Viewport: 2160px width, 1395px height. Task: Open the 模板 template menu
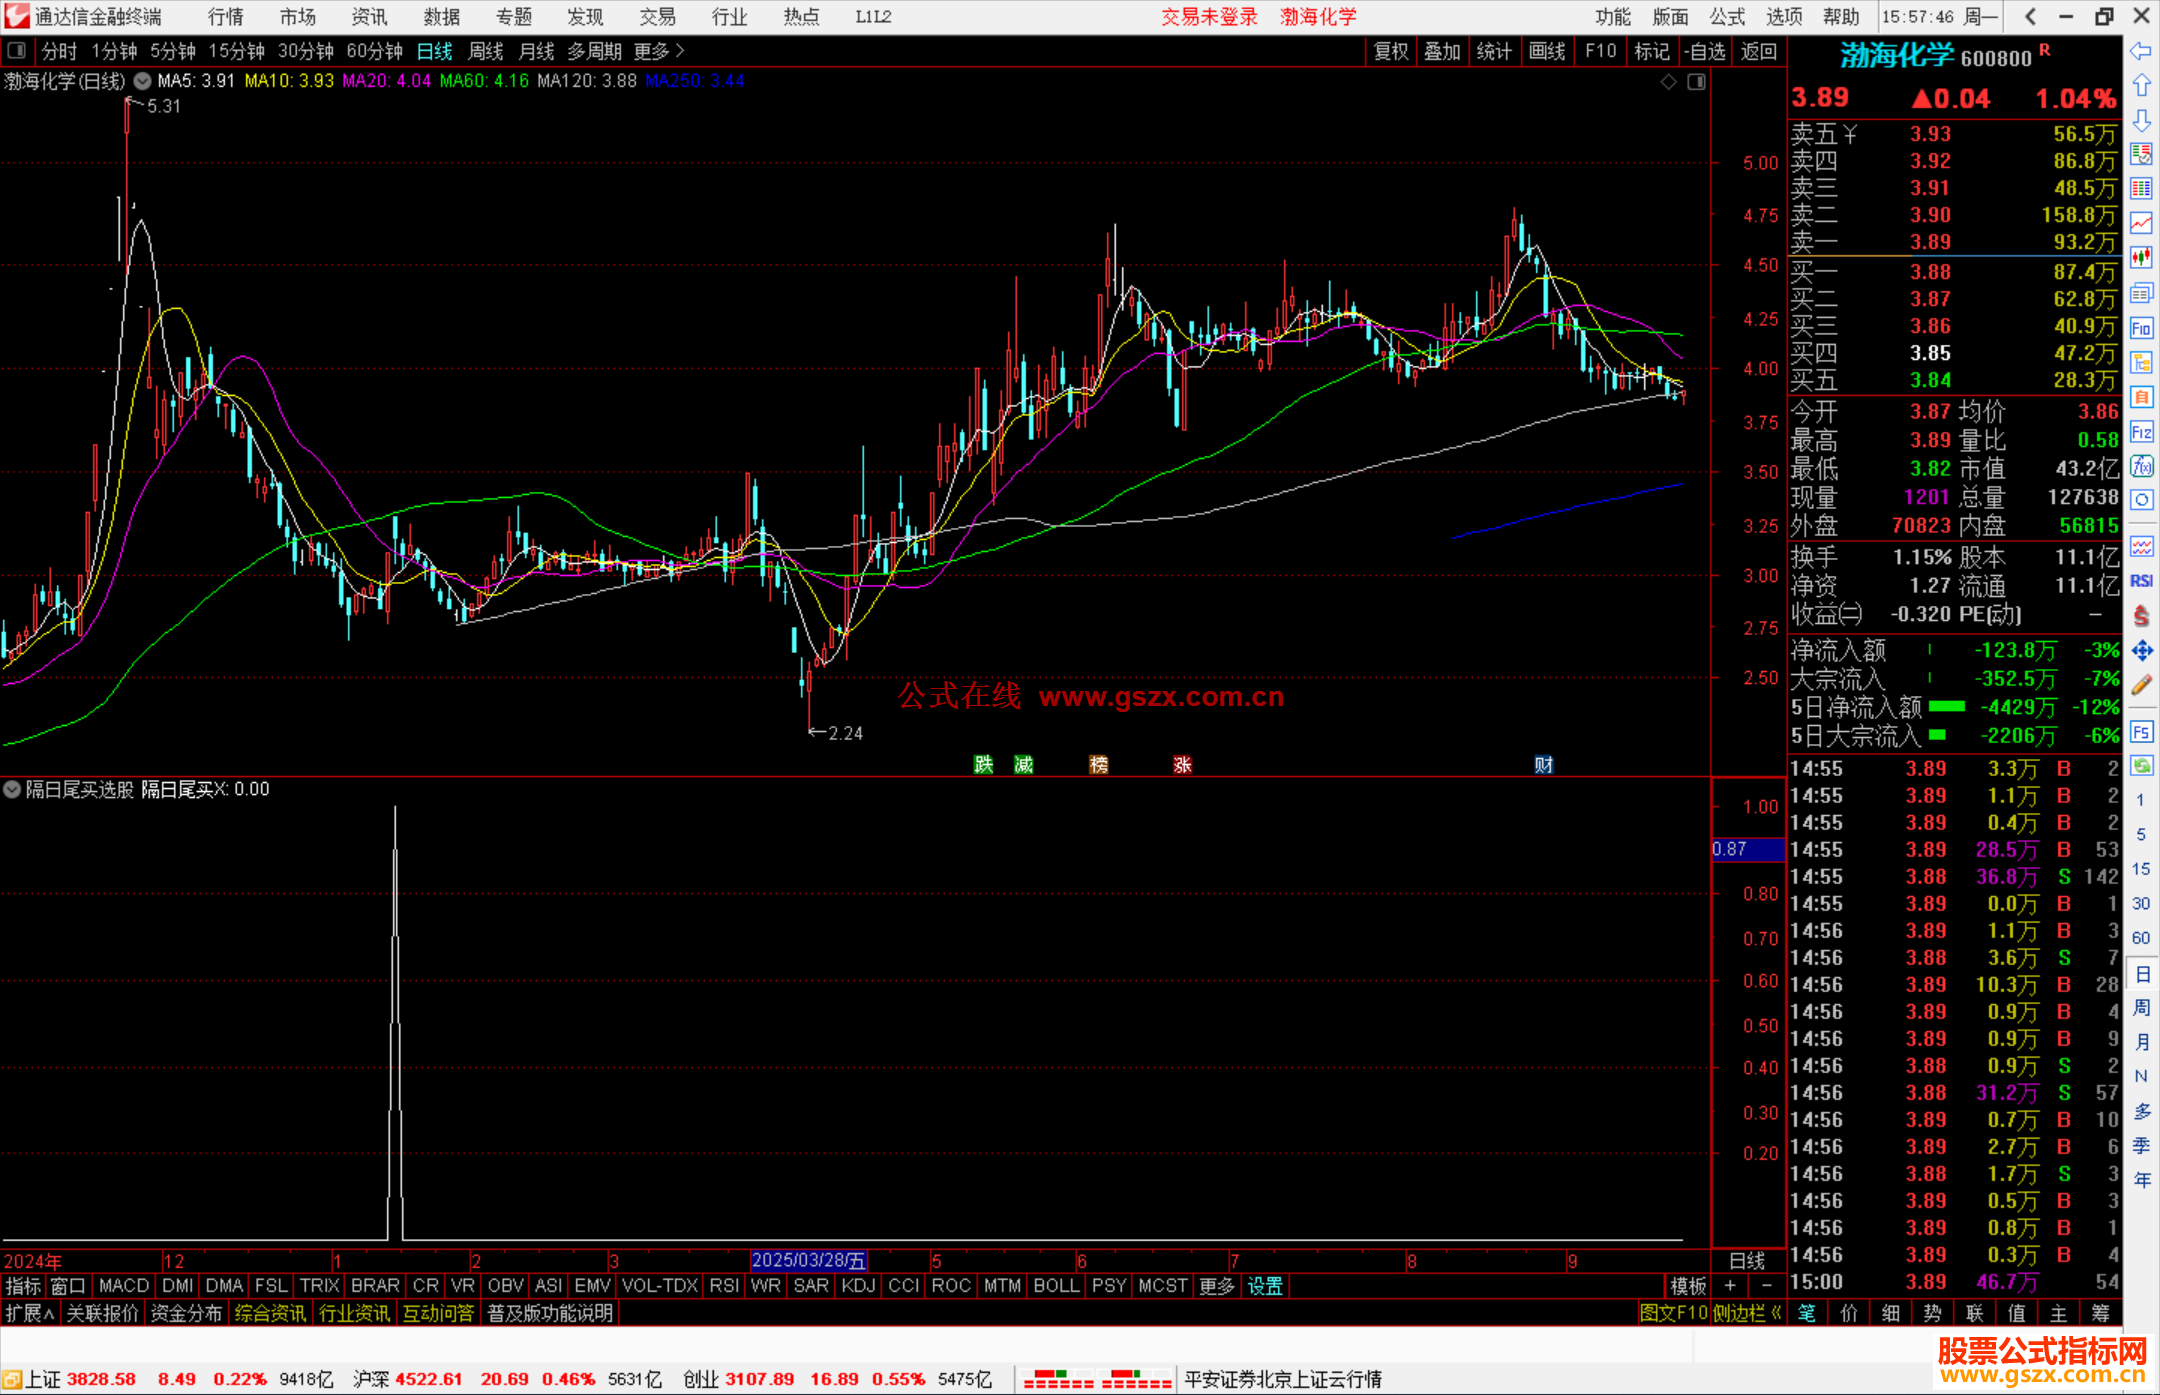point(1689,1286)
